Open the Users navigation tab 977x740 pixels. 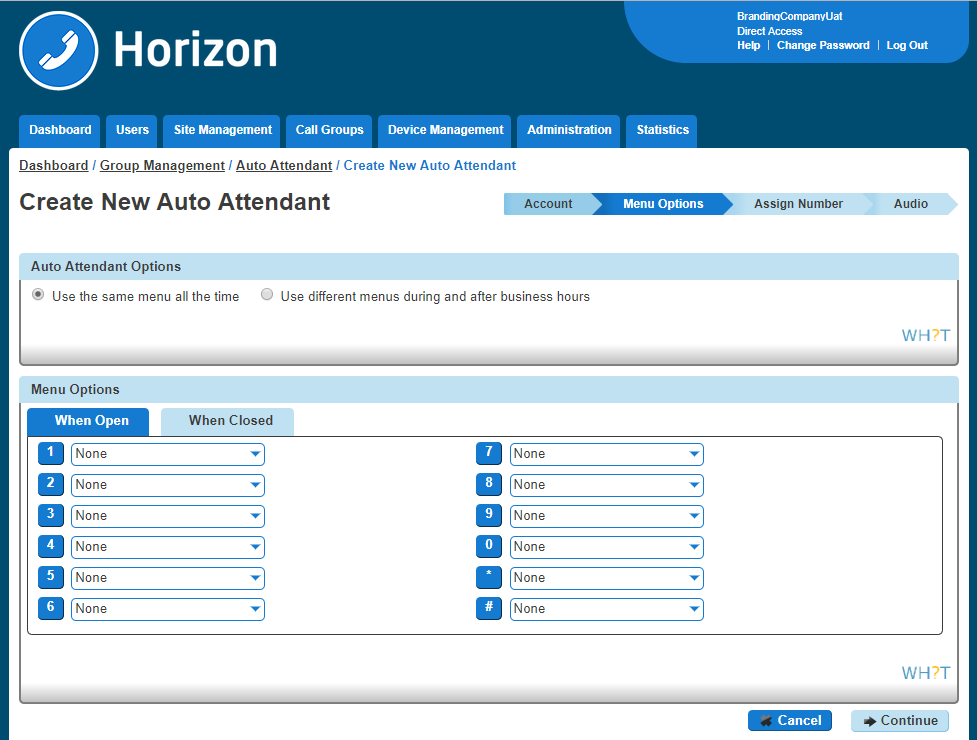click(x=132, y=131)
